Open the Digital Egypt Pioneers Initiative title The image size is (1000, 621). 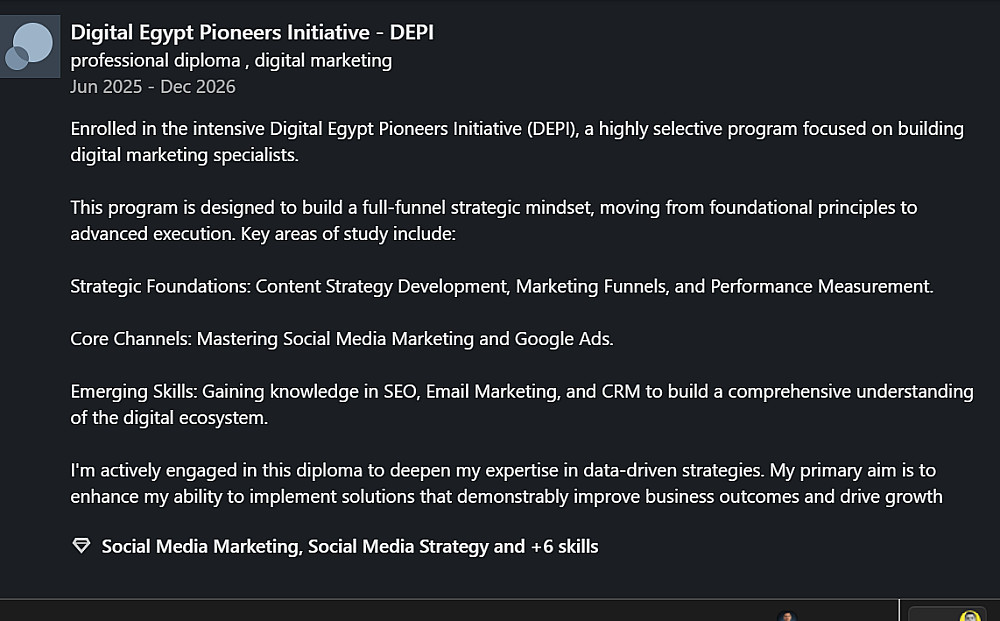[x=252, y=33]
